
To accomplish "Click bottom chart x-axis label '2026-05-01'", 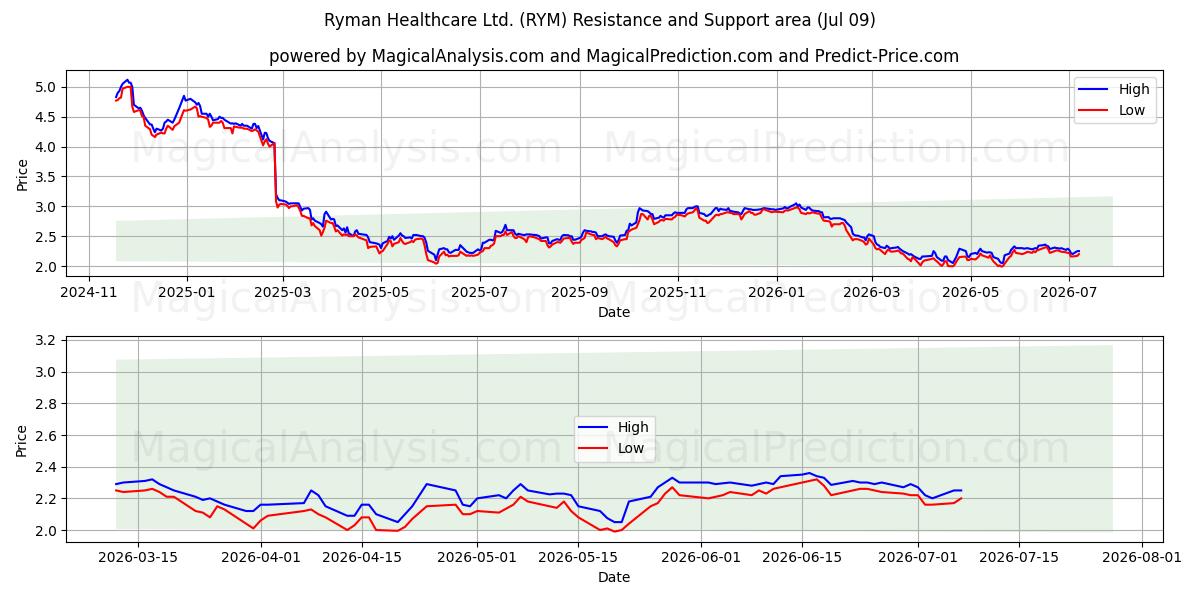I will [476, 557].
